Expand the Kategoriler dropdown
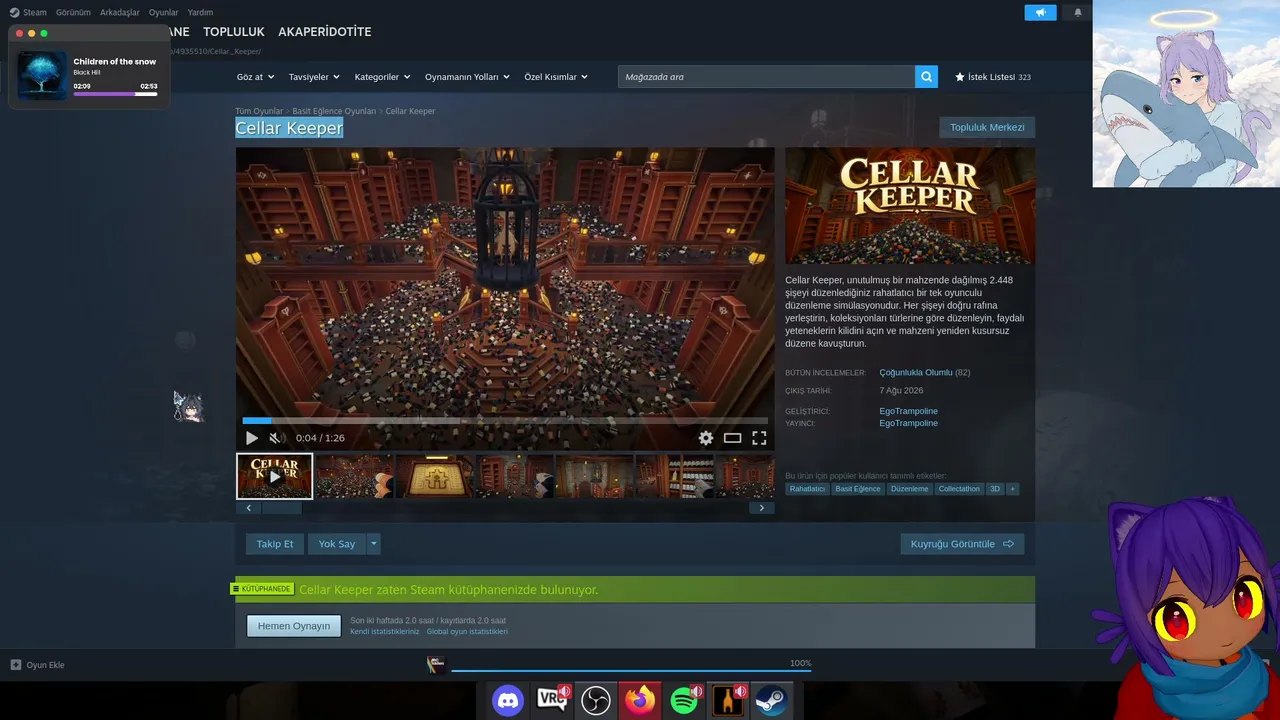Viewport: 1280px width, 720px height. tap(382, 77)
